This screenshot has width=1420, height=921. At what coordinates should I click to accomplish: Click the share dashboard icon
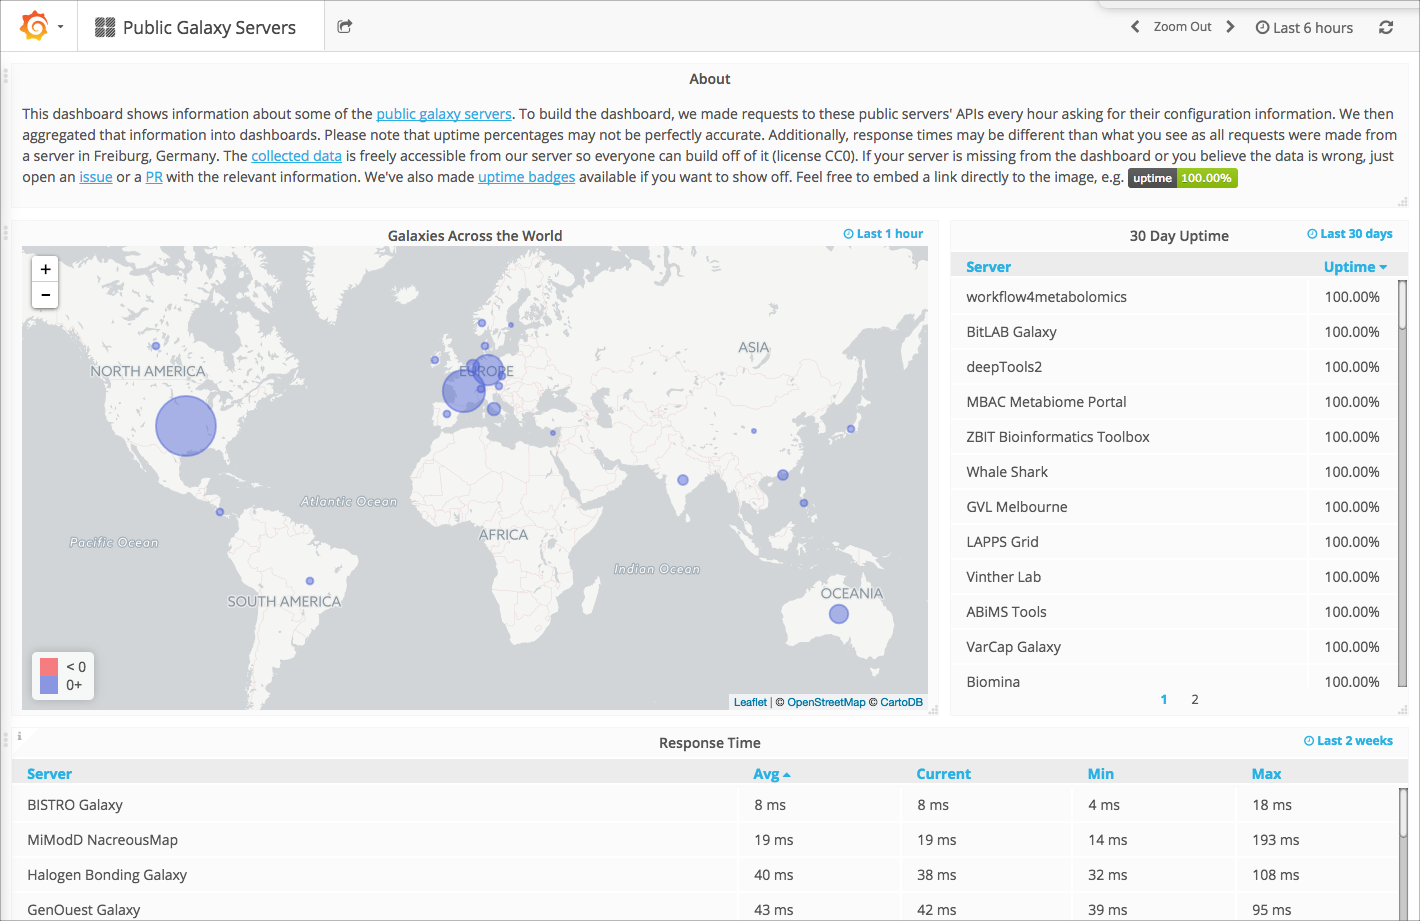point(345,27)
